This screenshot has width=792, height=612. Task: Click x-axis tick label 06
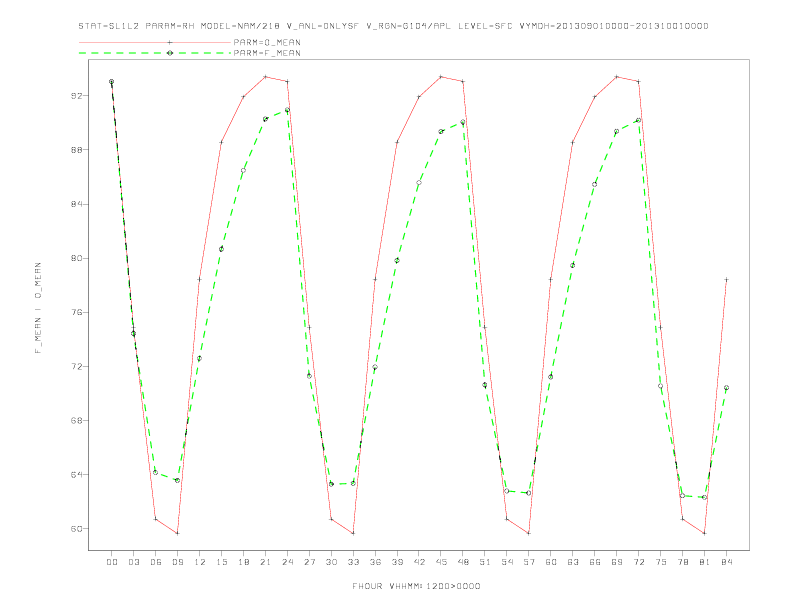click(x=156, y=562)
